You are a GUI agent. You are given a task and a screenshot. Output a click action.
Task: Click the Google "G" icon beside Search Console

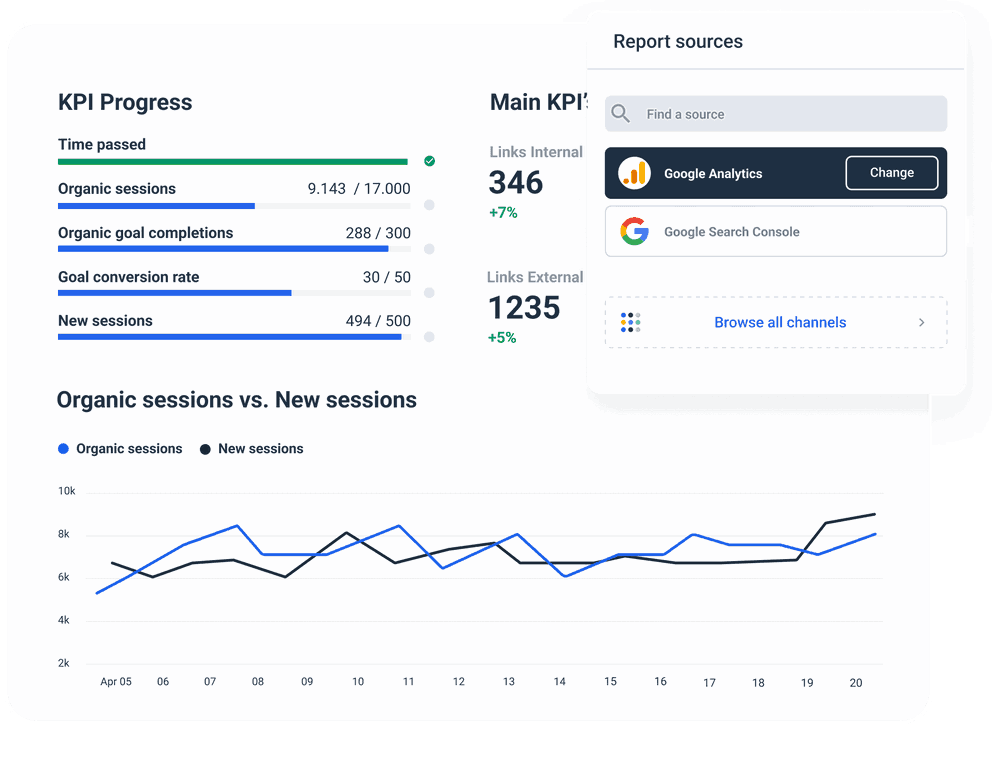tap(635, 231)
